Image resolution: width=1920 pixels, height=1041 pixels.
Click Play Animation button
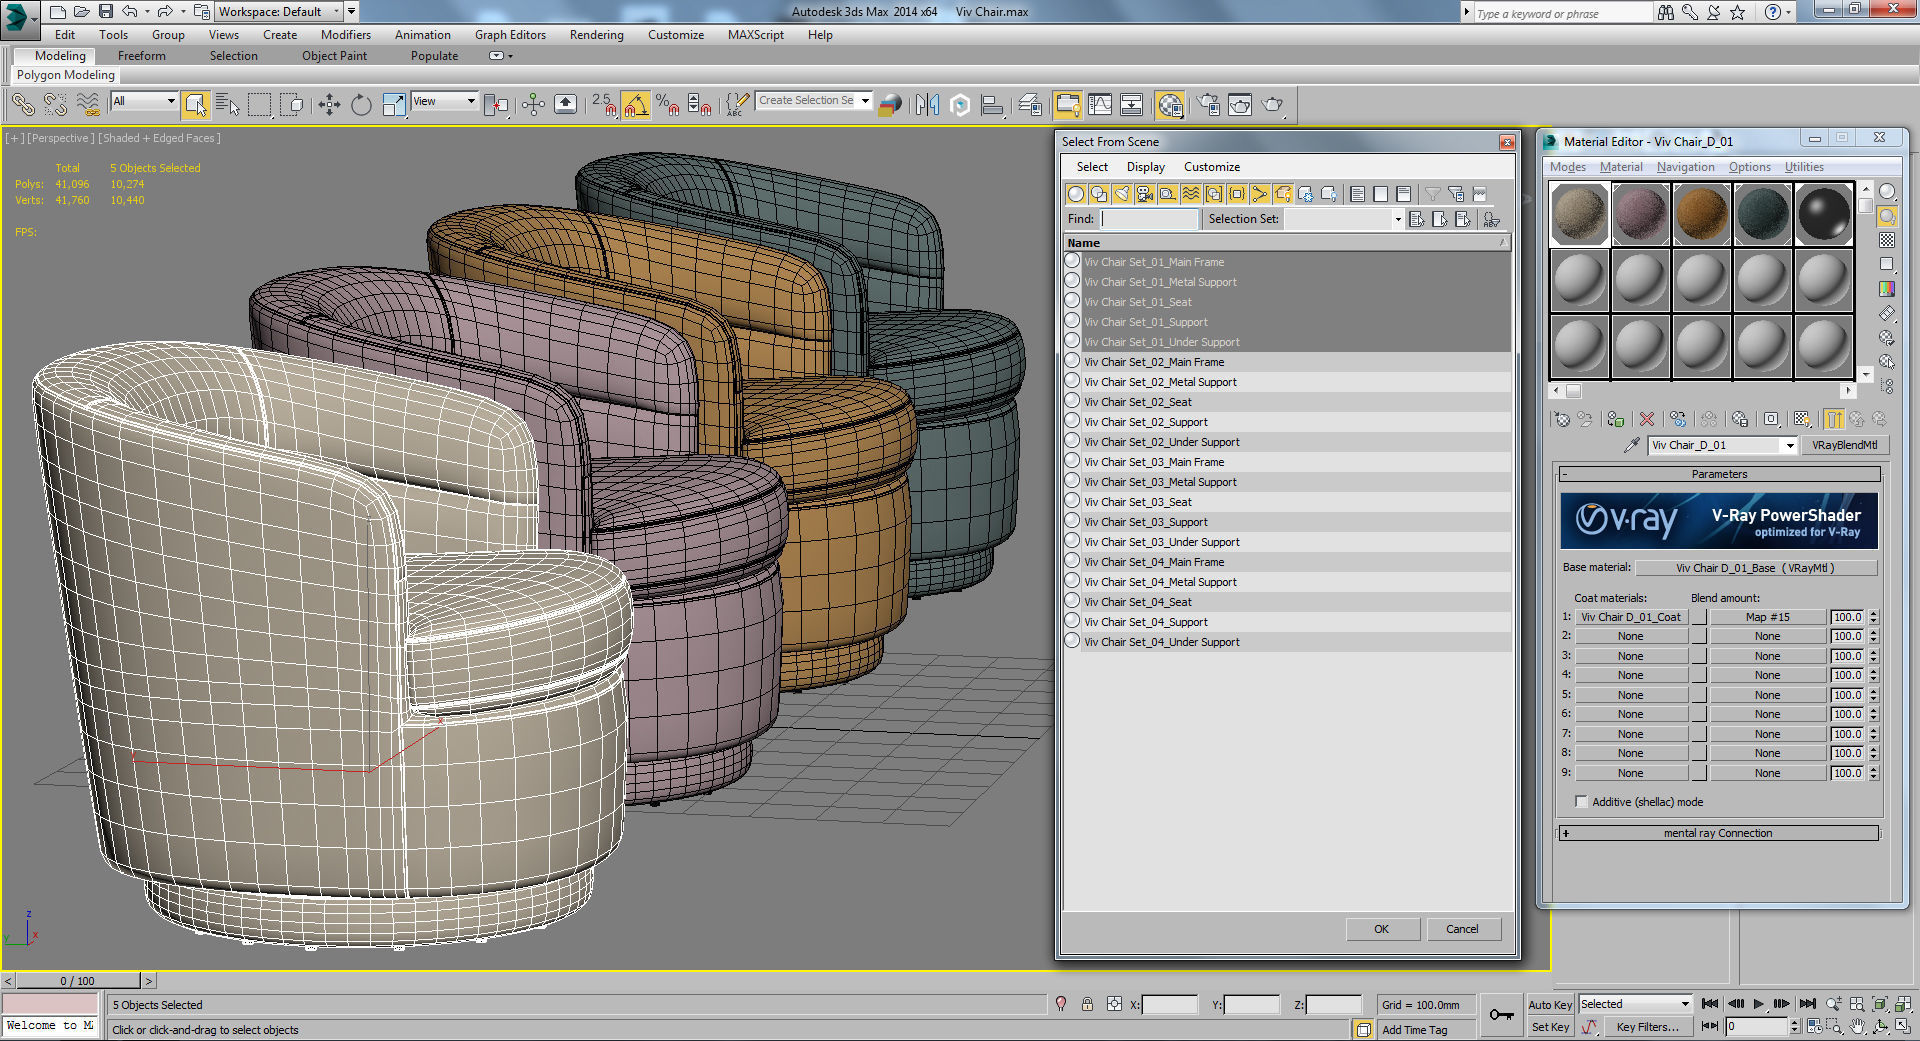tap(1758, 1004)
